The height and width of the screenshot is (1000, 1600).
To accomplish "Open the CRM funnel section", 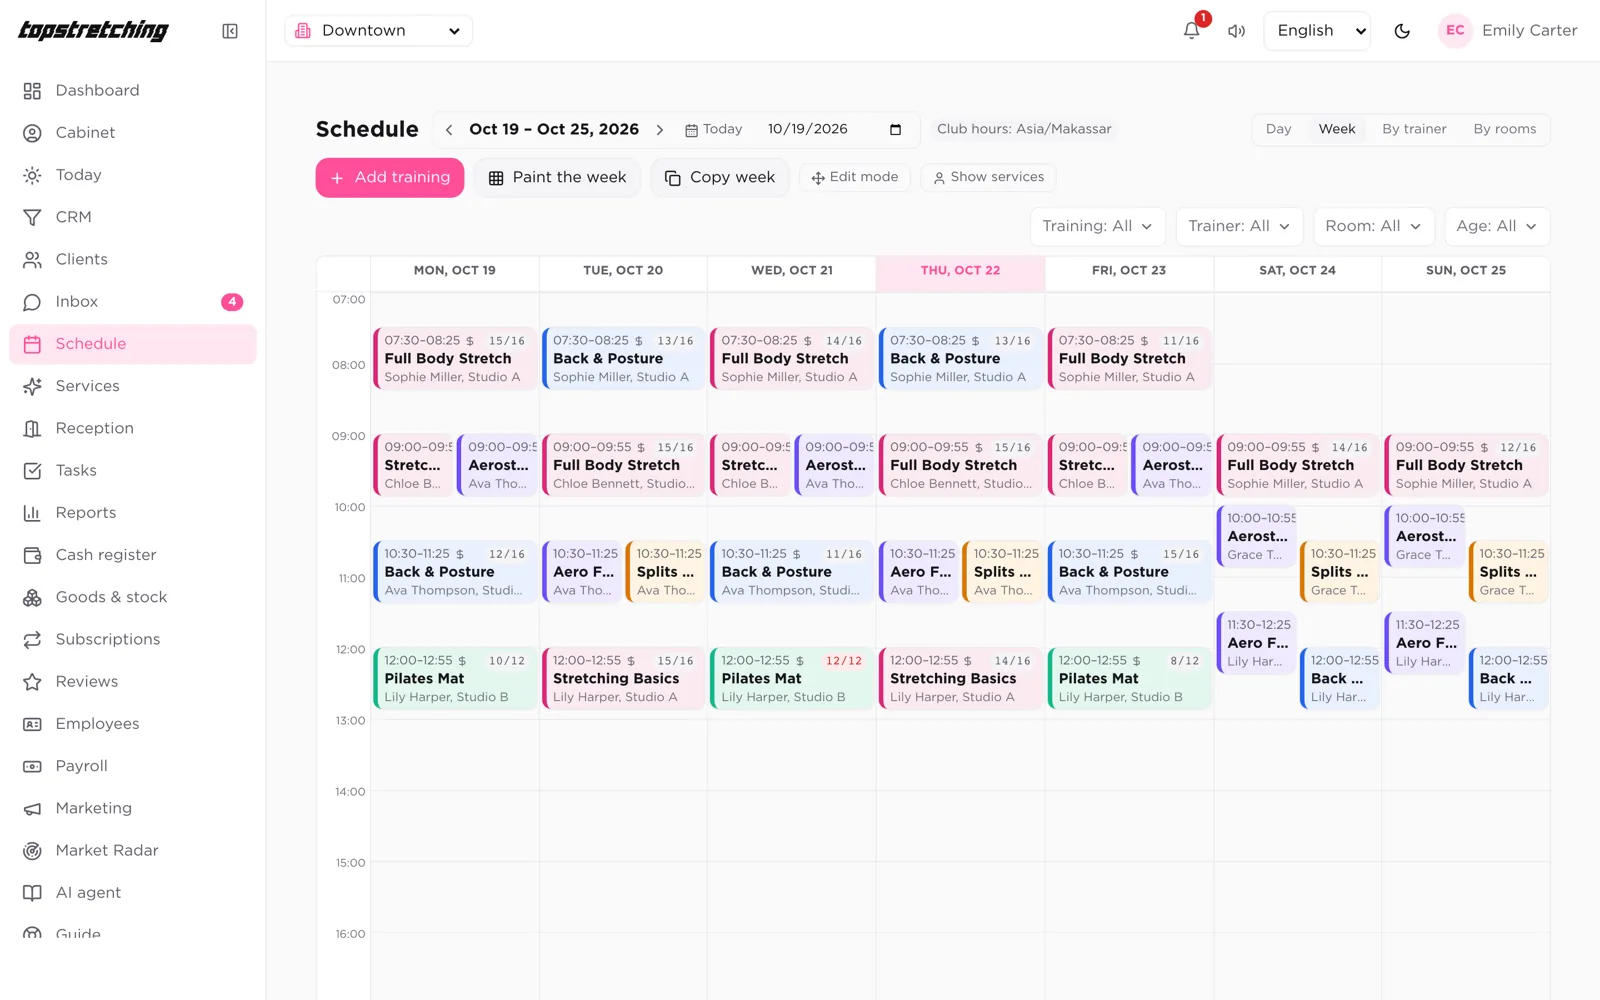I will pos(133,217).
